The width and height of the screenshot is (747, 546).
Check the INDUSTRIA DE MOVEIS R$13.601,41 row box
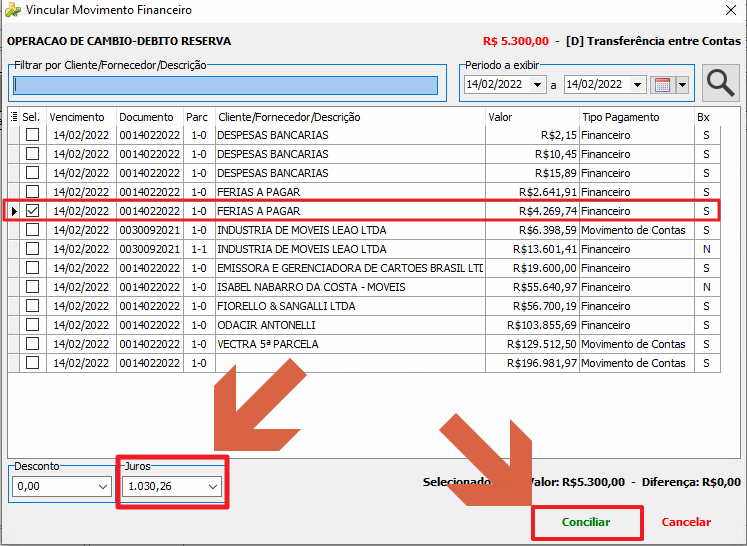[x=32, y=249]
